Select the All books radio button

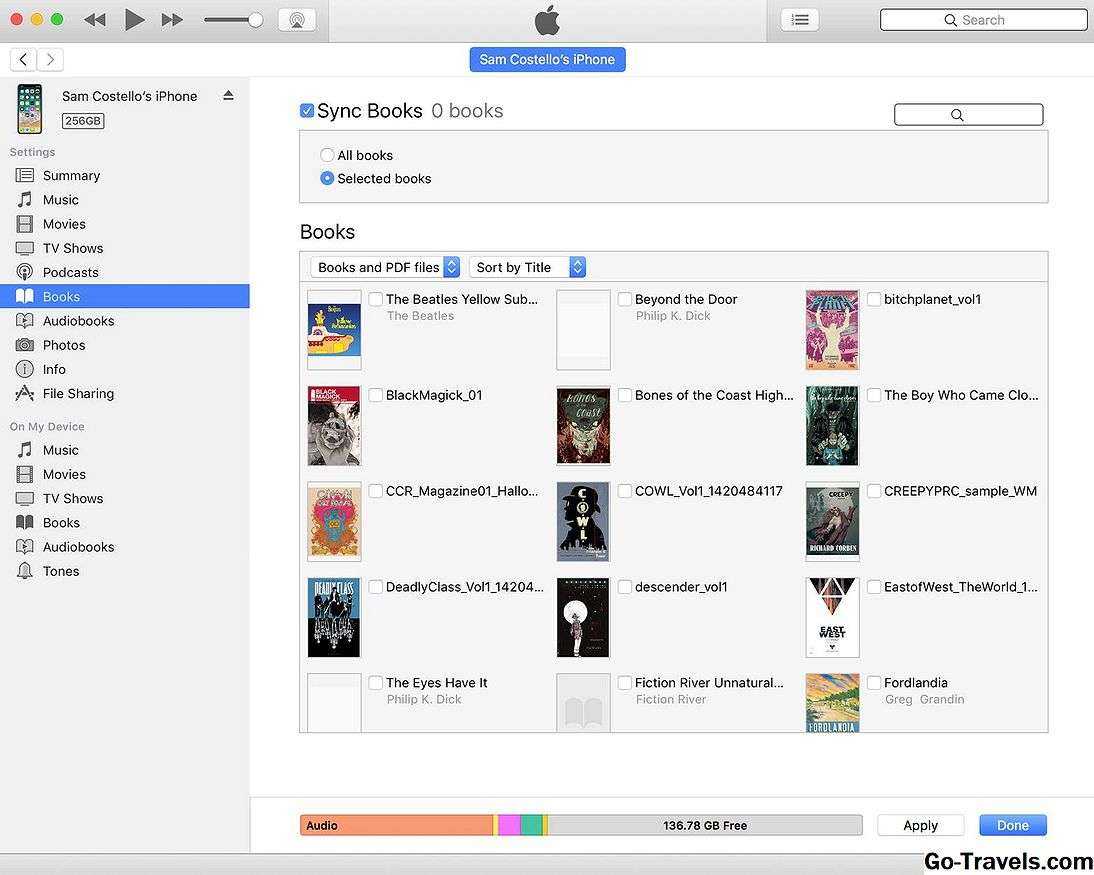click(327, 155)
